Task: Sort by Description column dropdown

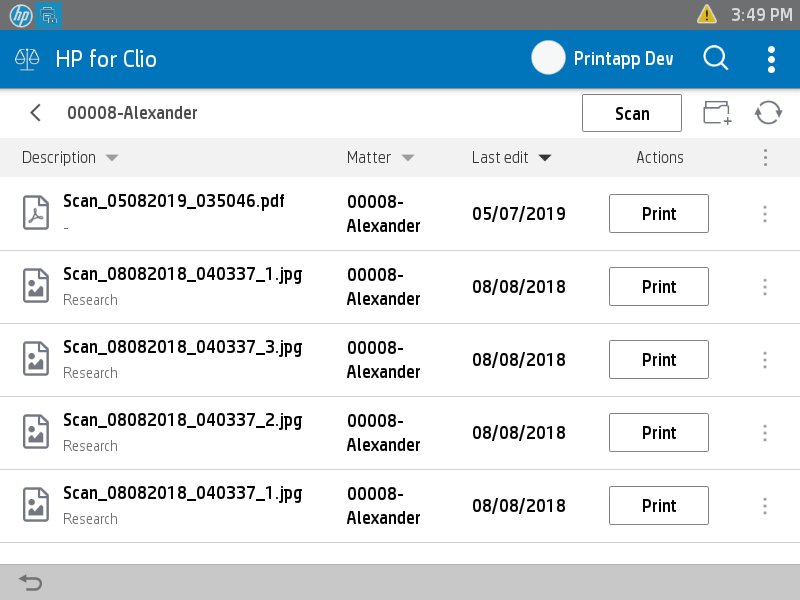Action: point(112,158)
